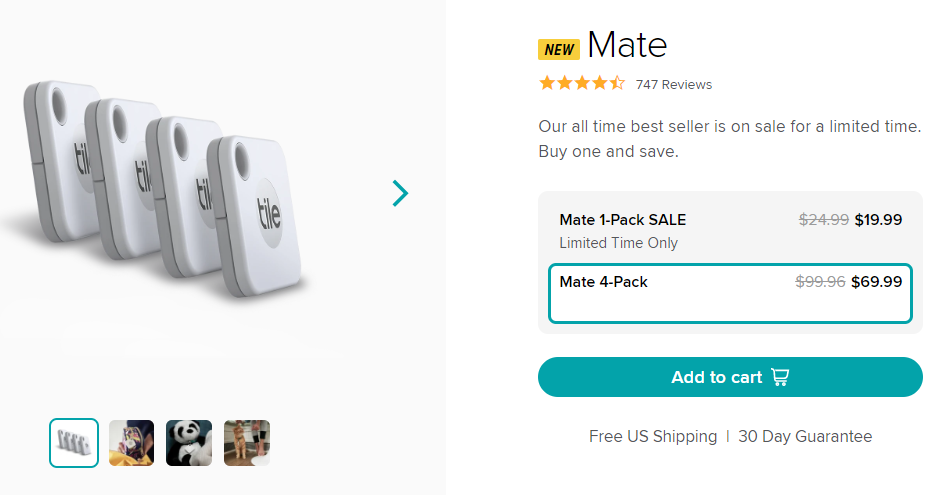Viewport: 944px width, 495px height.
Task: Open the 747 Reviews link
Action: click(674, 85)
